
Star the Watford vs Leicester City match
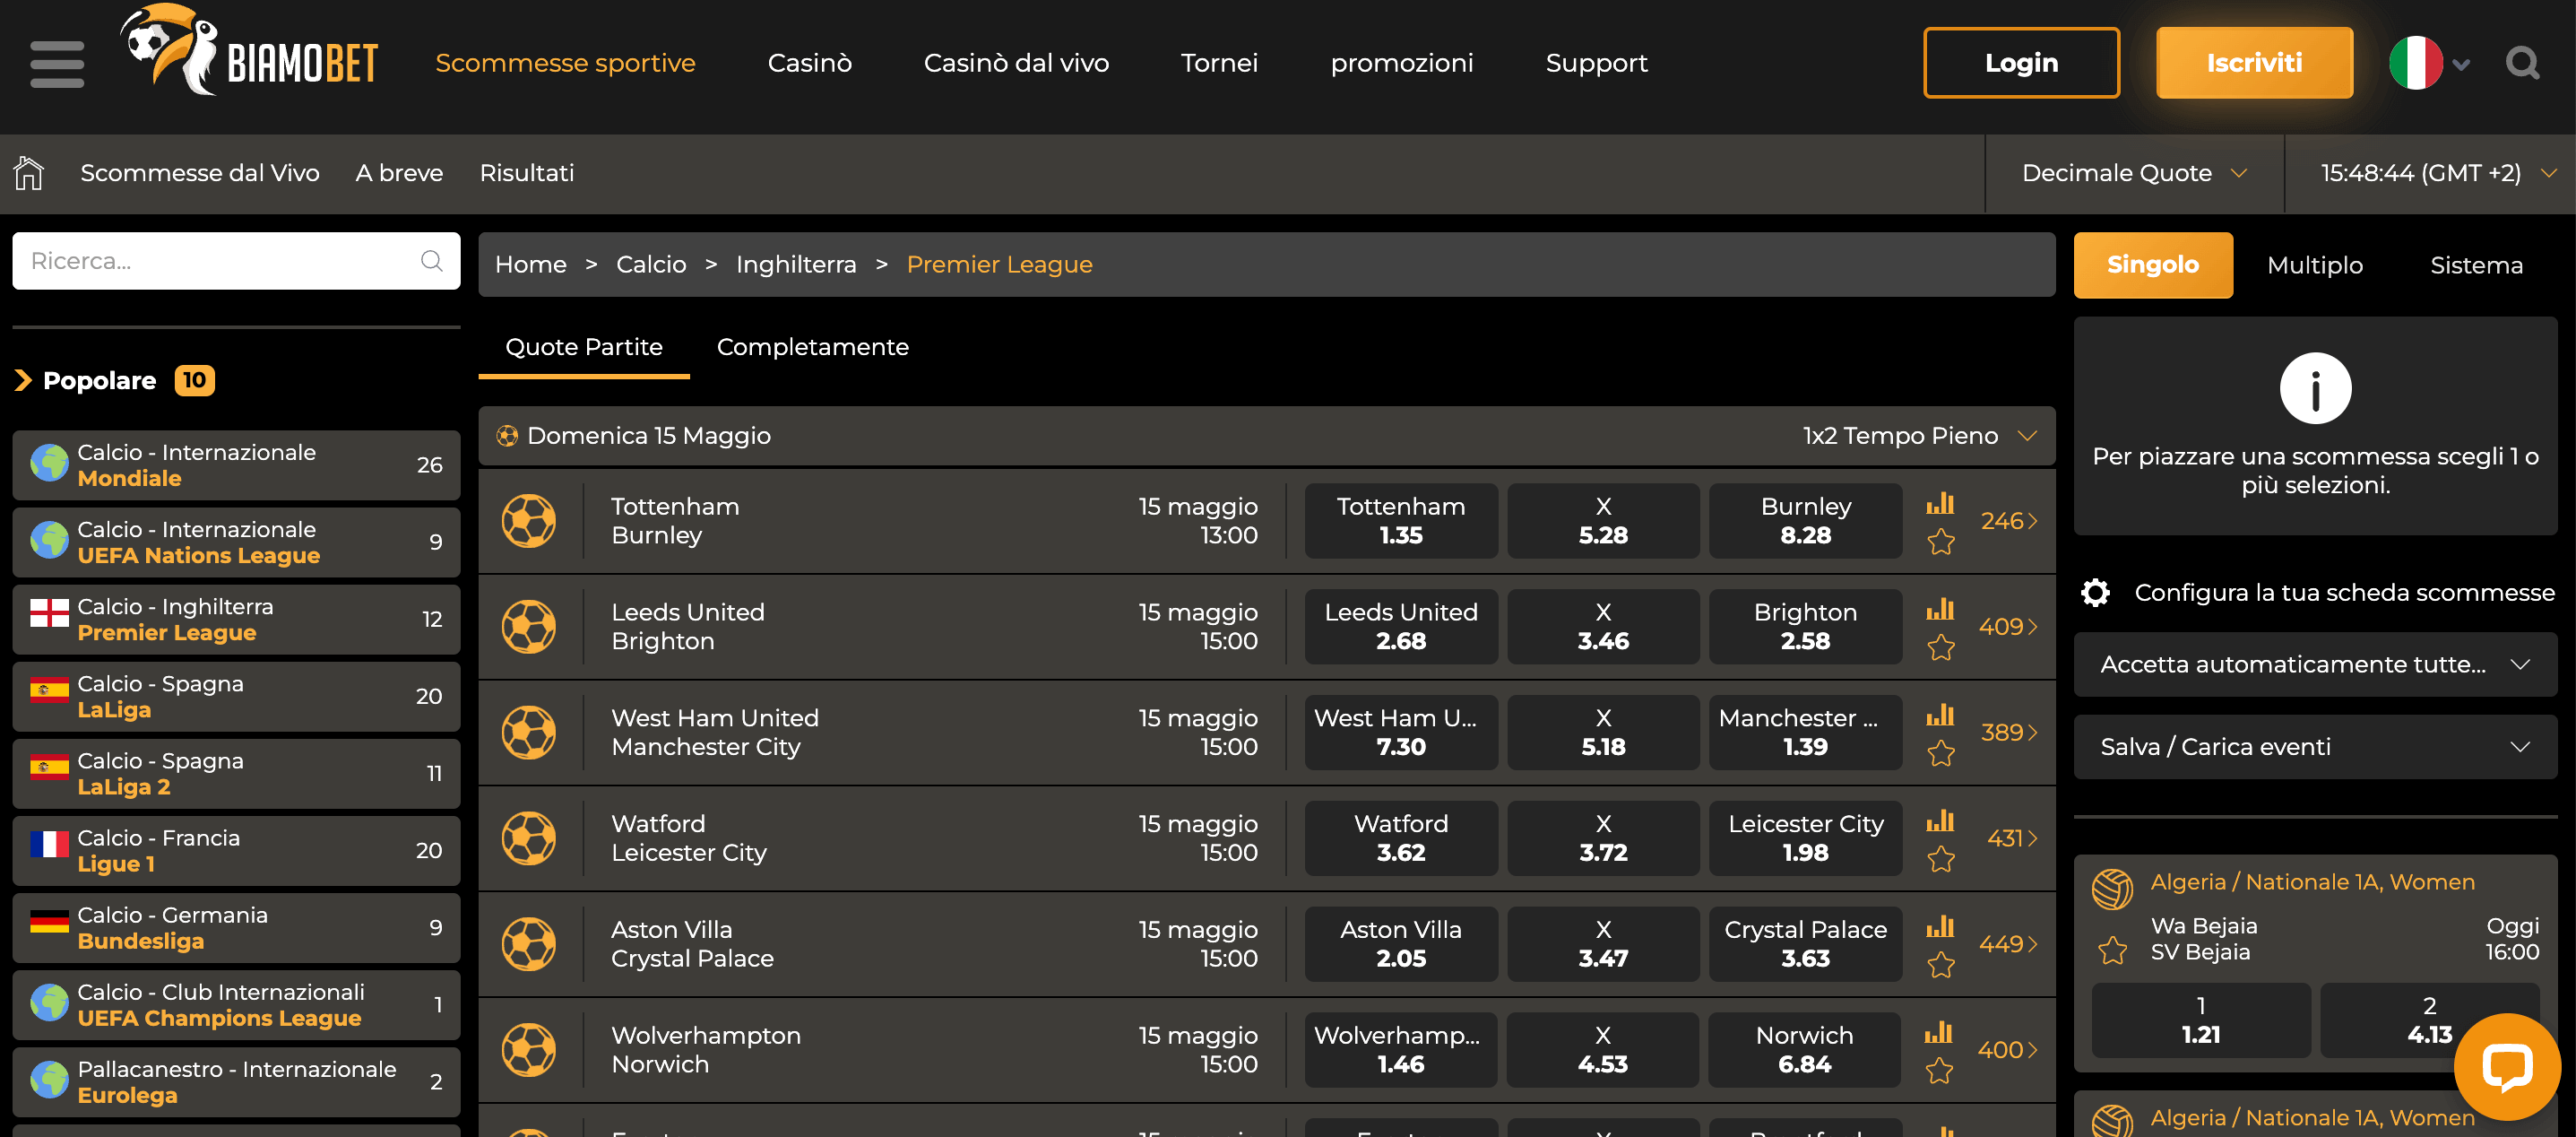1941,859
